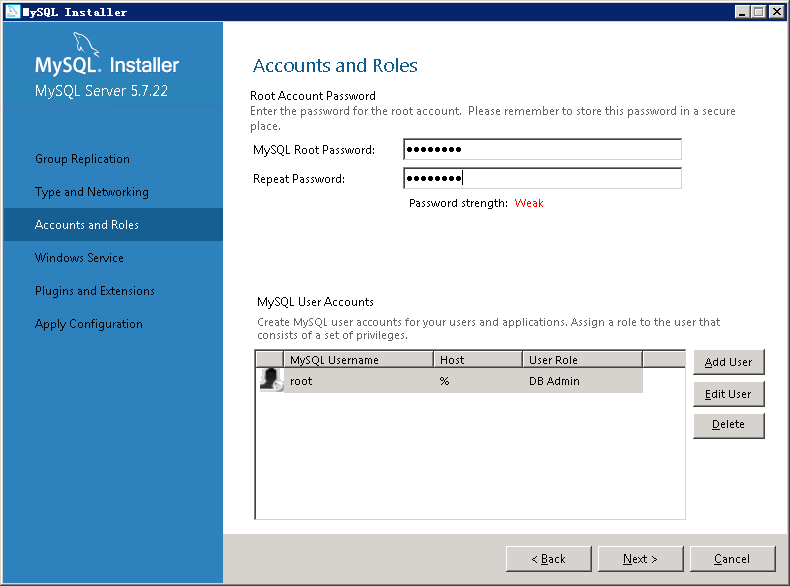Go back to the previous page
The width and height of the screenshot is (790, 586).
point(549,559)
